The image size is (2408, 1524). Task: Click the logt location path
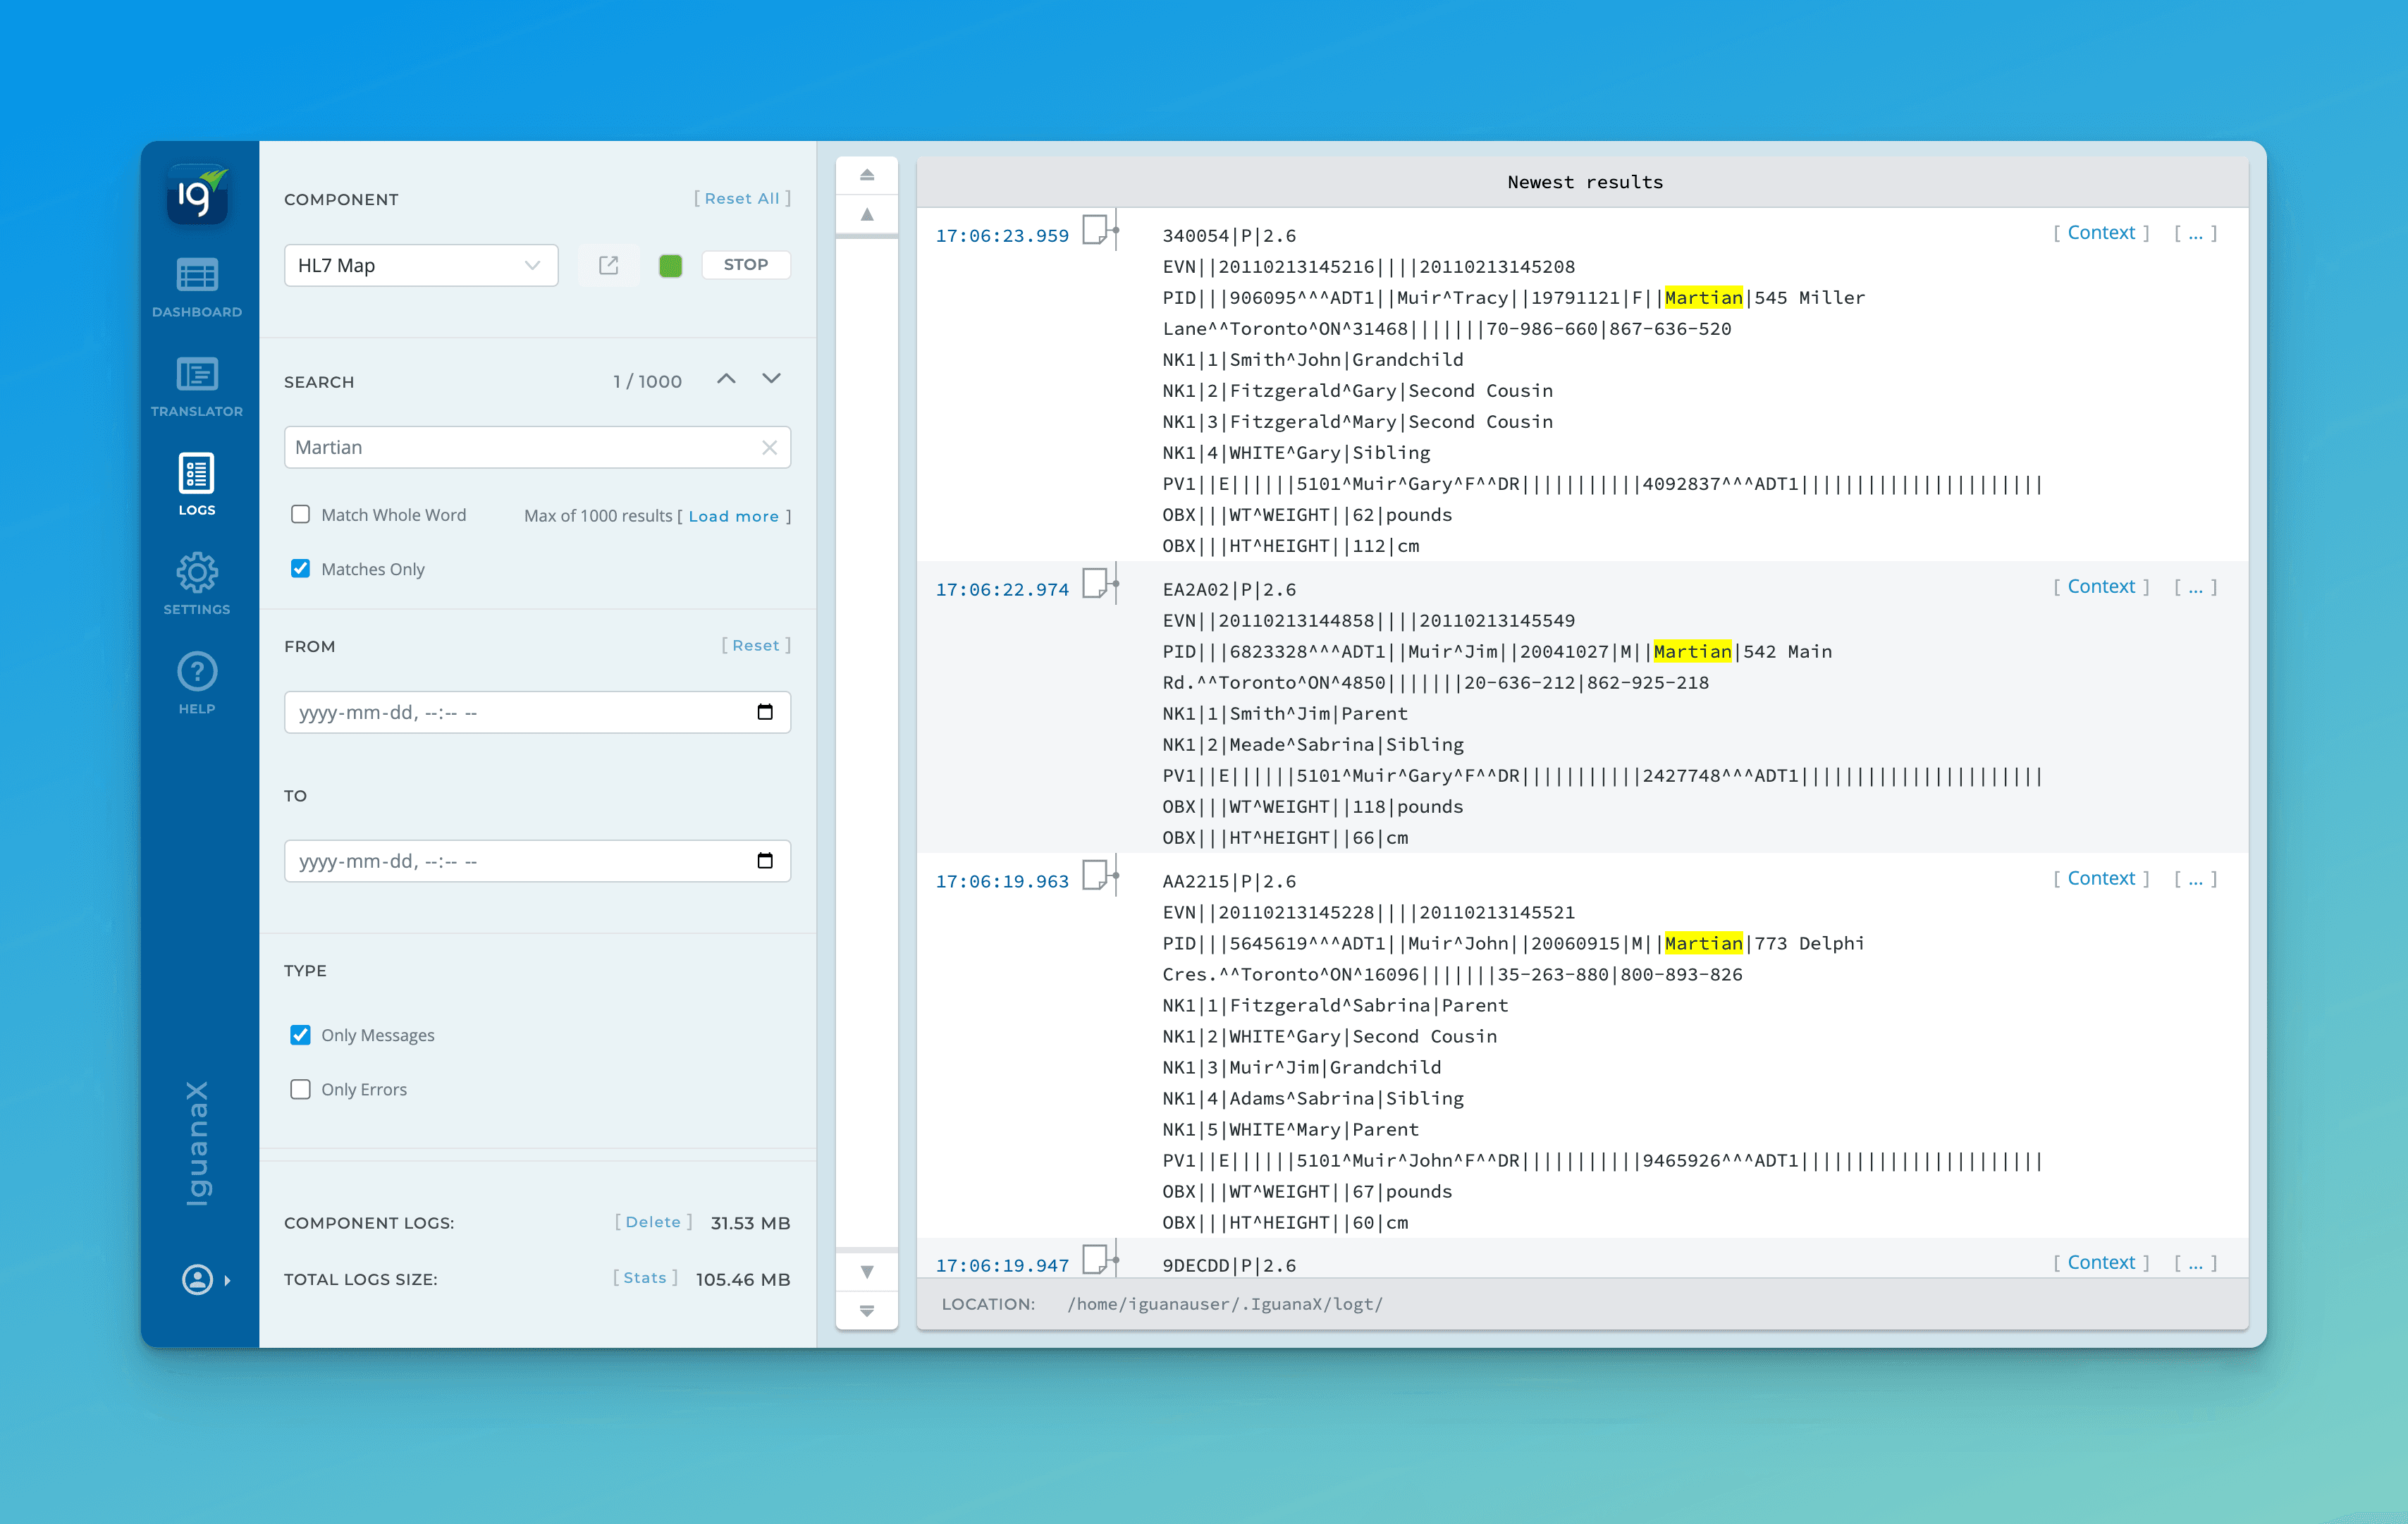[1225, 1304]
